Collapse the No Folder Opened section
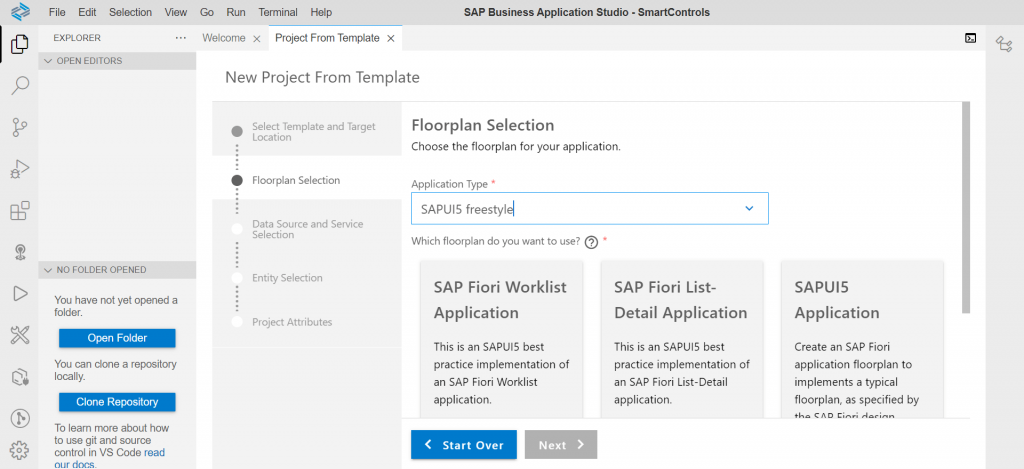 [118, 270]
